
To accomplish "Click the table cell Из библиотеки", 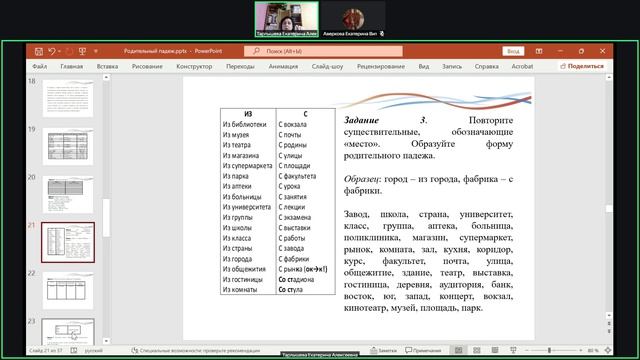I will 244,124.
